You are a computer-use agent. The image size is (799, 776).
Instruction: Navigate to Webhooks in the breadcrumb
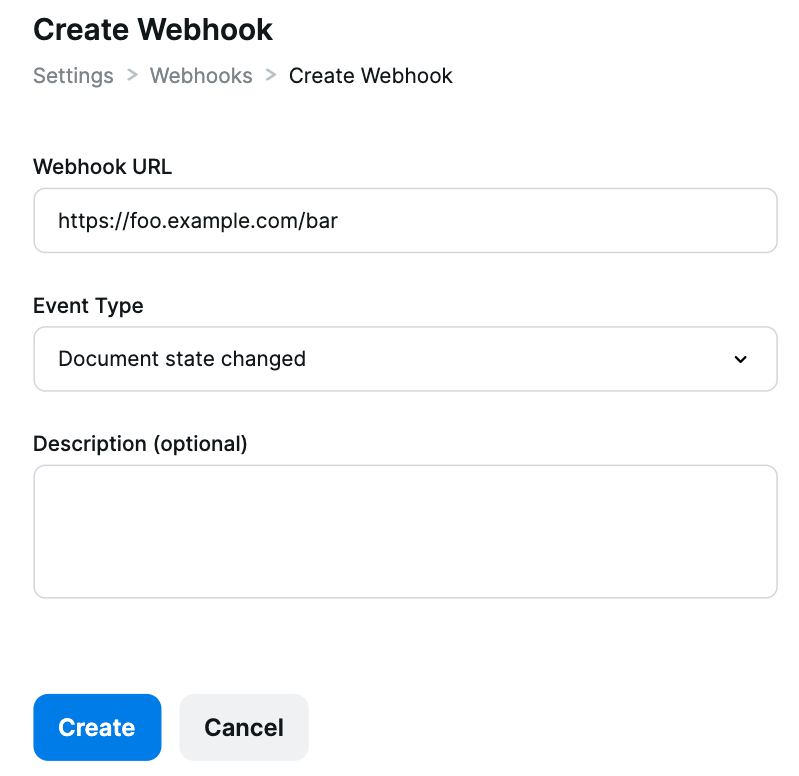point(201,76)
